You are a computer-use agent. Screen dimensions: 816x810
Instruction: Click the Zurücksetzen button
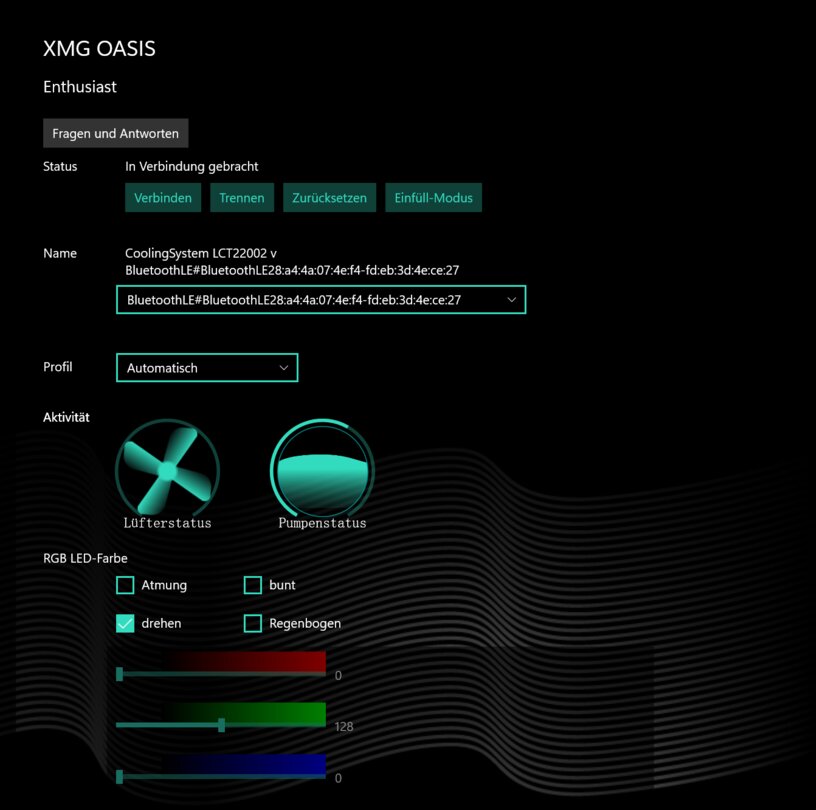tap(330, 198)
